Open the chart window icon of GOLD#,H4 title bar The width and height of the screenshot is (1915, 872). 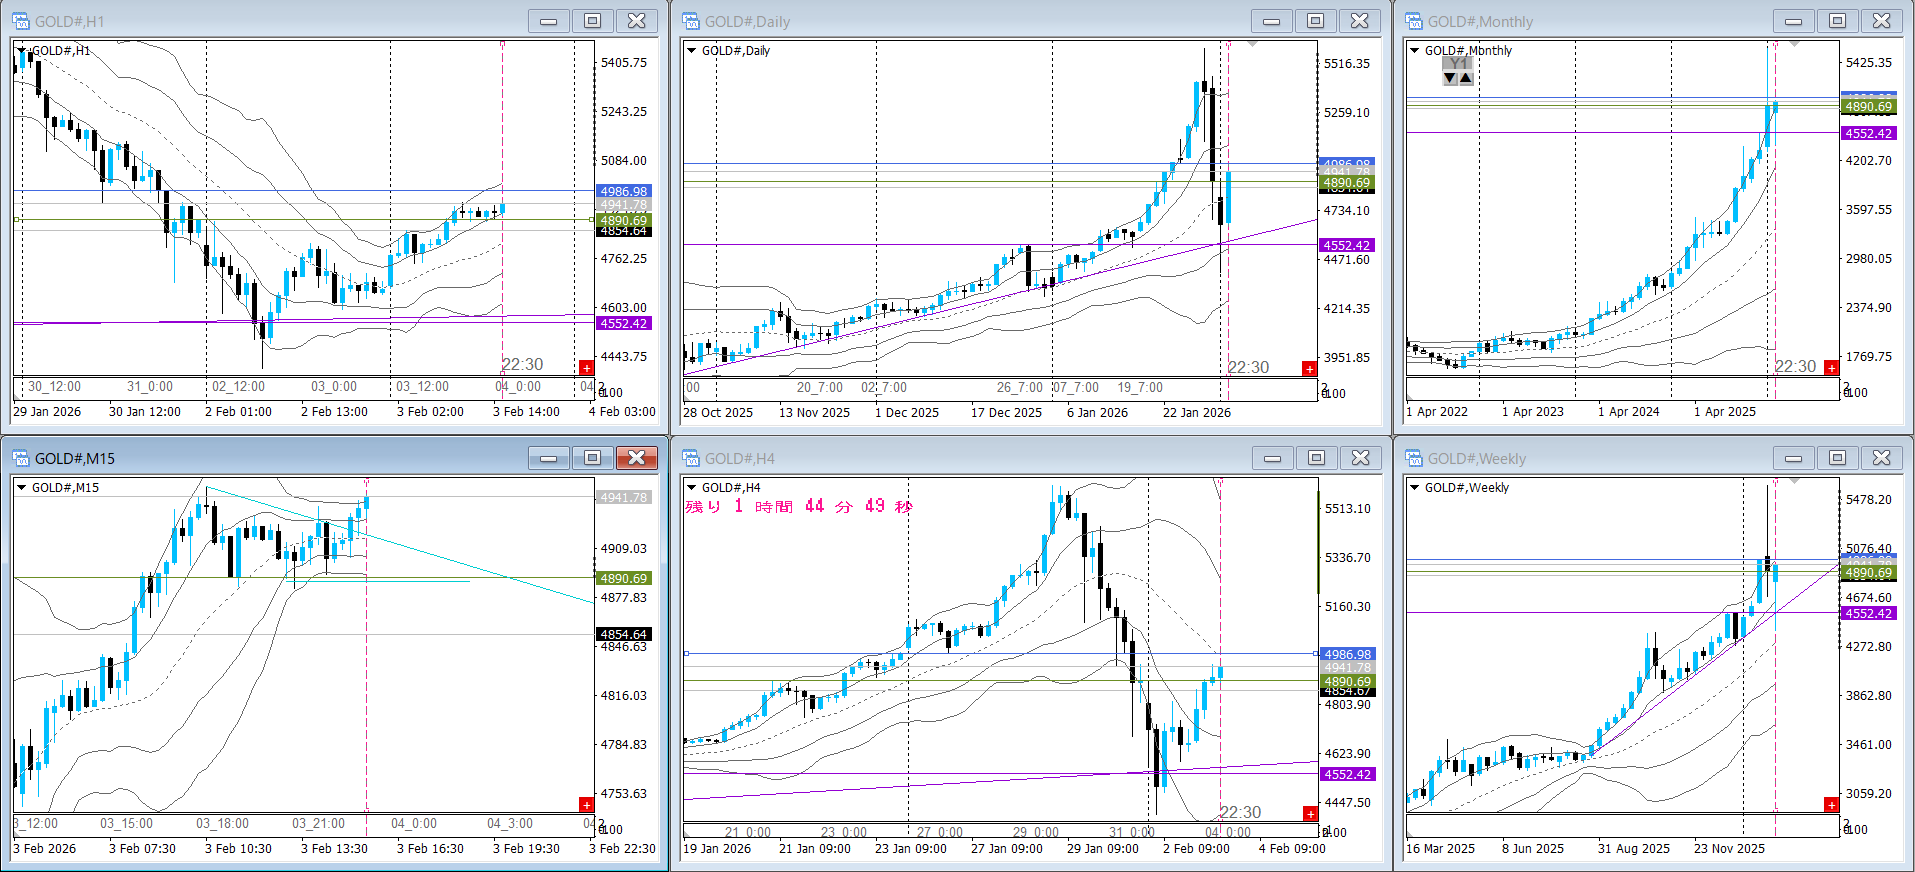pyautogui.click(x=690, y=458)
